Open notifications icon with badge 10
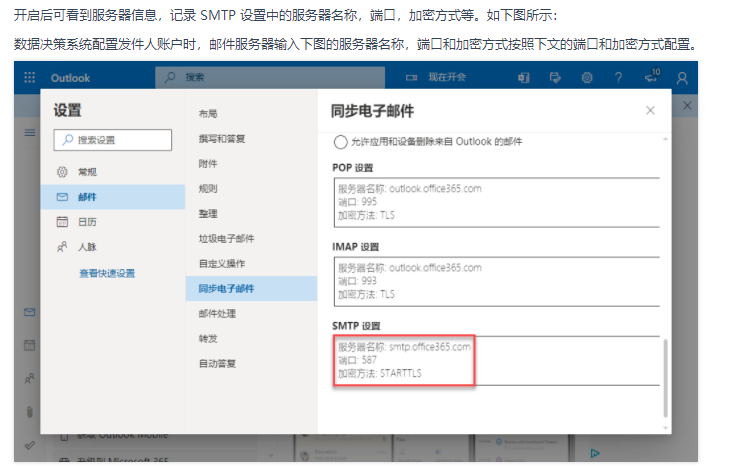Screen dimensions: 750x475 (x=652, y=76)
